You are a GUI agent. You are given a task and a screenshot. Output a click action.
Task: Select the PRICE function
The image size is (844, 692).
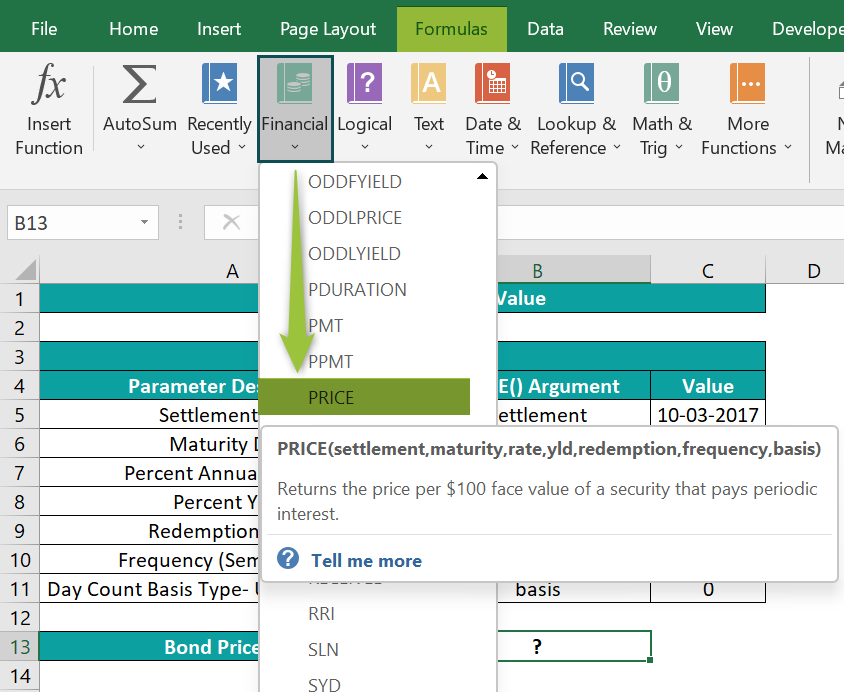click(x=364, y=397)
